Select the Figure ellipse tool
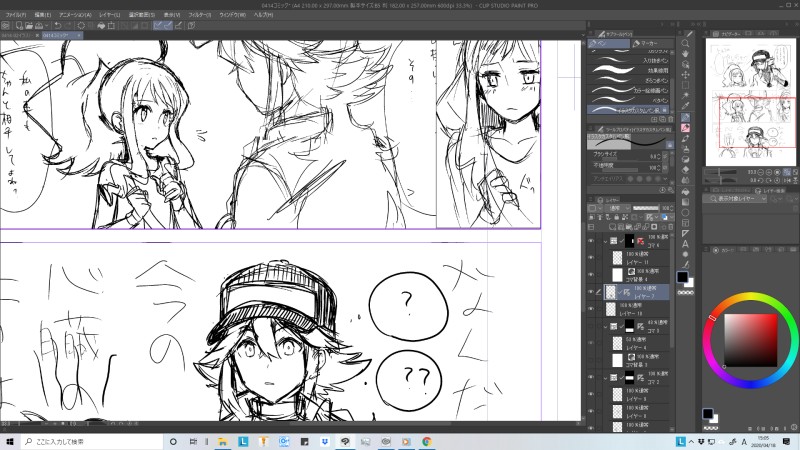The image size is (800, 450). point(685,212)
